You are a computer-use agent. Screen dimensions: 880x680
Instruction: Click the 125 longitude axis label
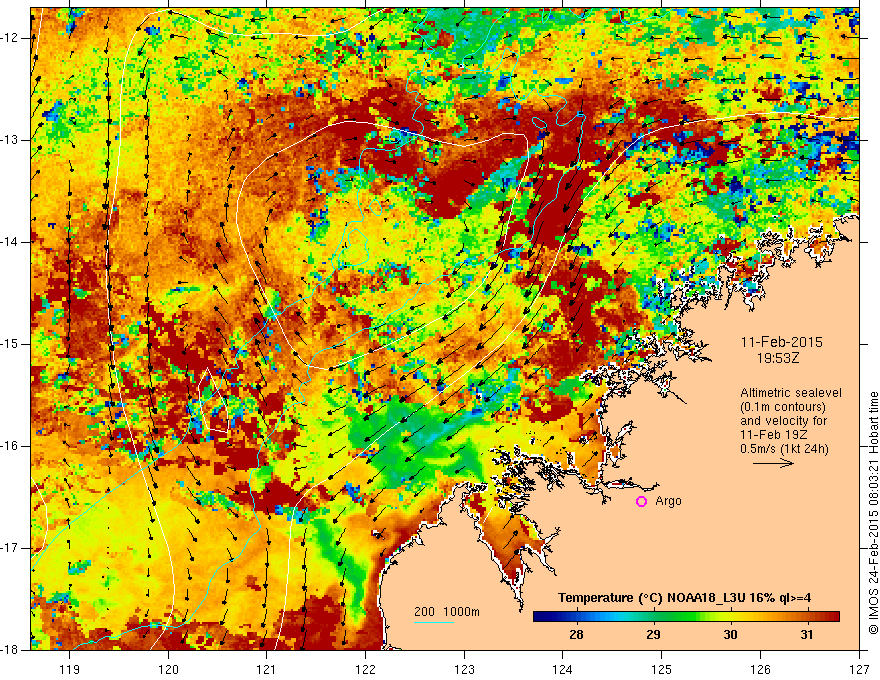[x=662, y=669]
